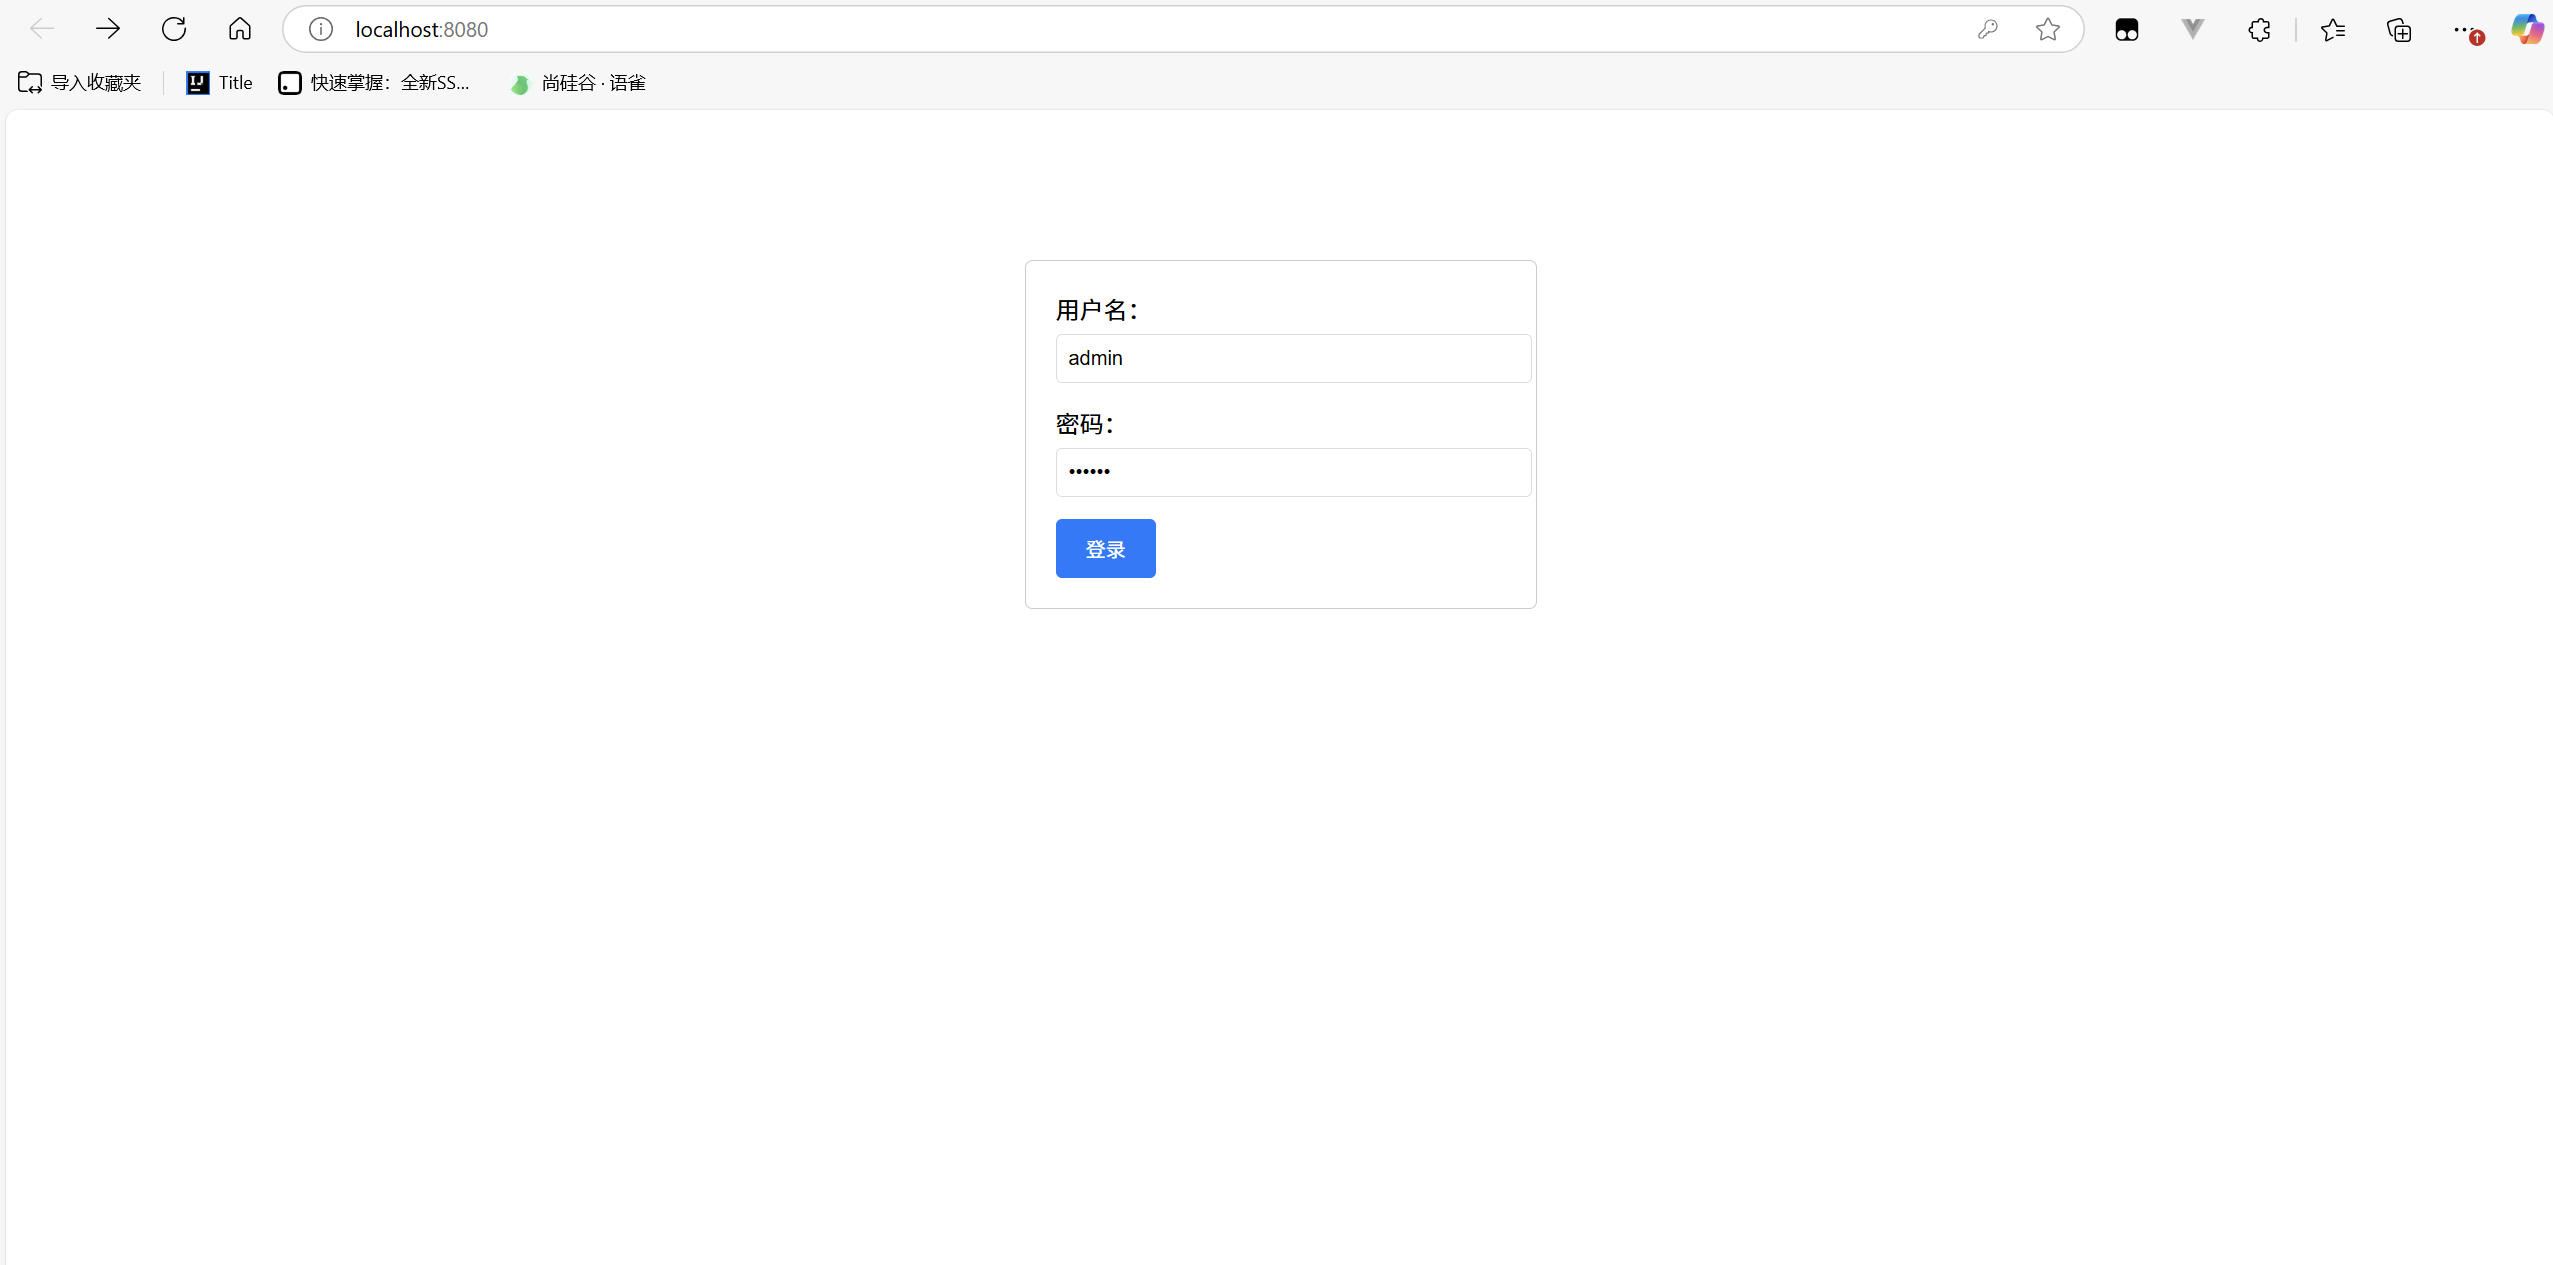The width and height of the screenshot is (2553, 1265).
Task: Click the black mask extension icon
Action: 2127,30
